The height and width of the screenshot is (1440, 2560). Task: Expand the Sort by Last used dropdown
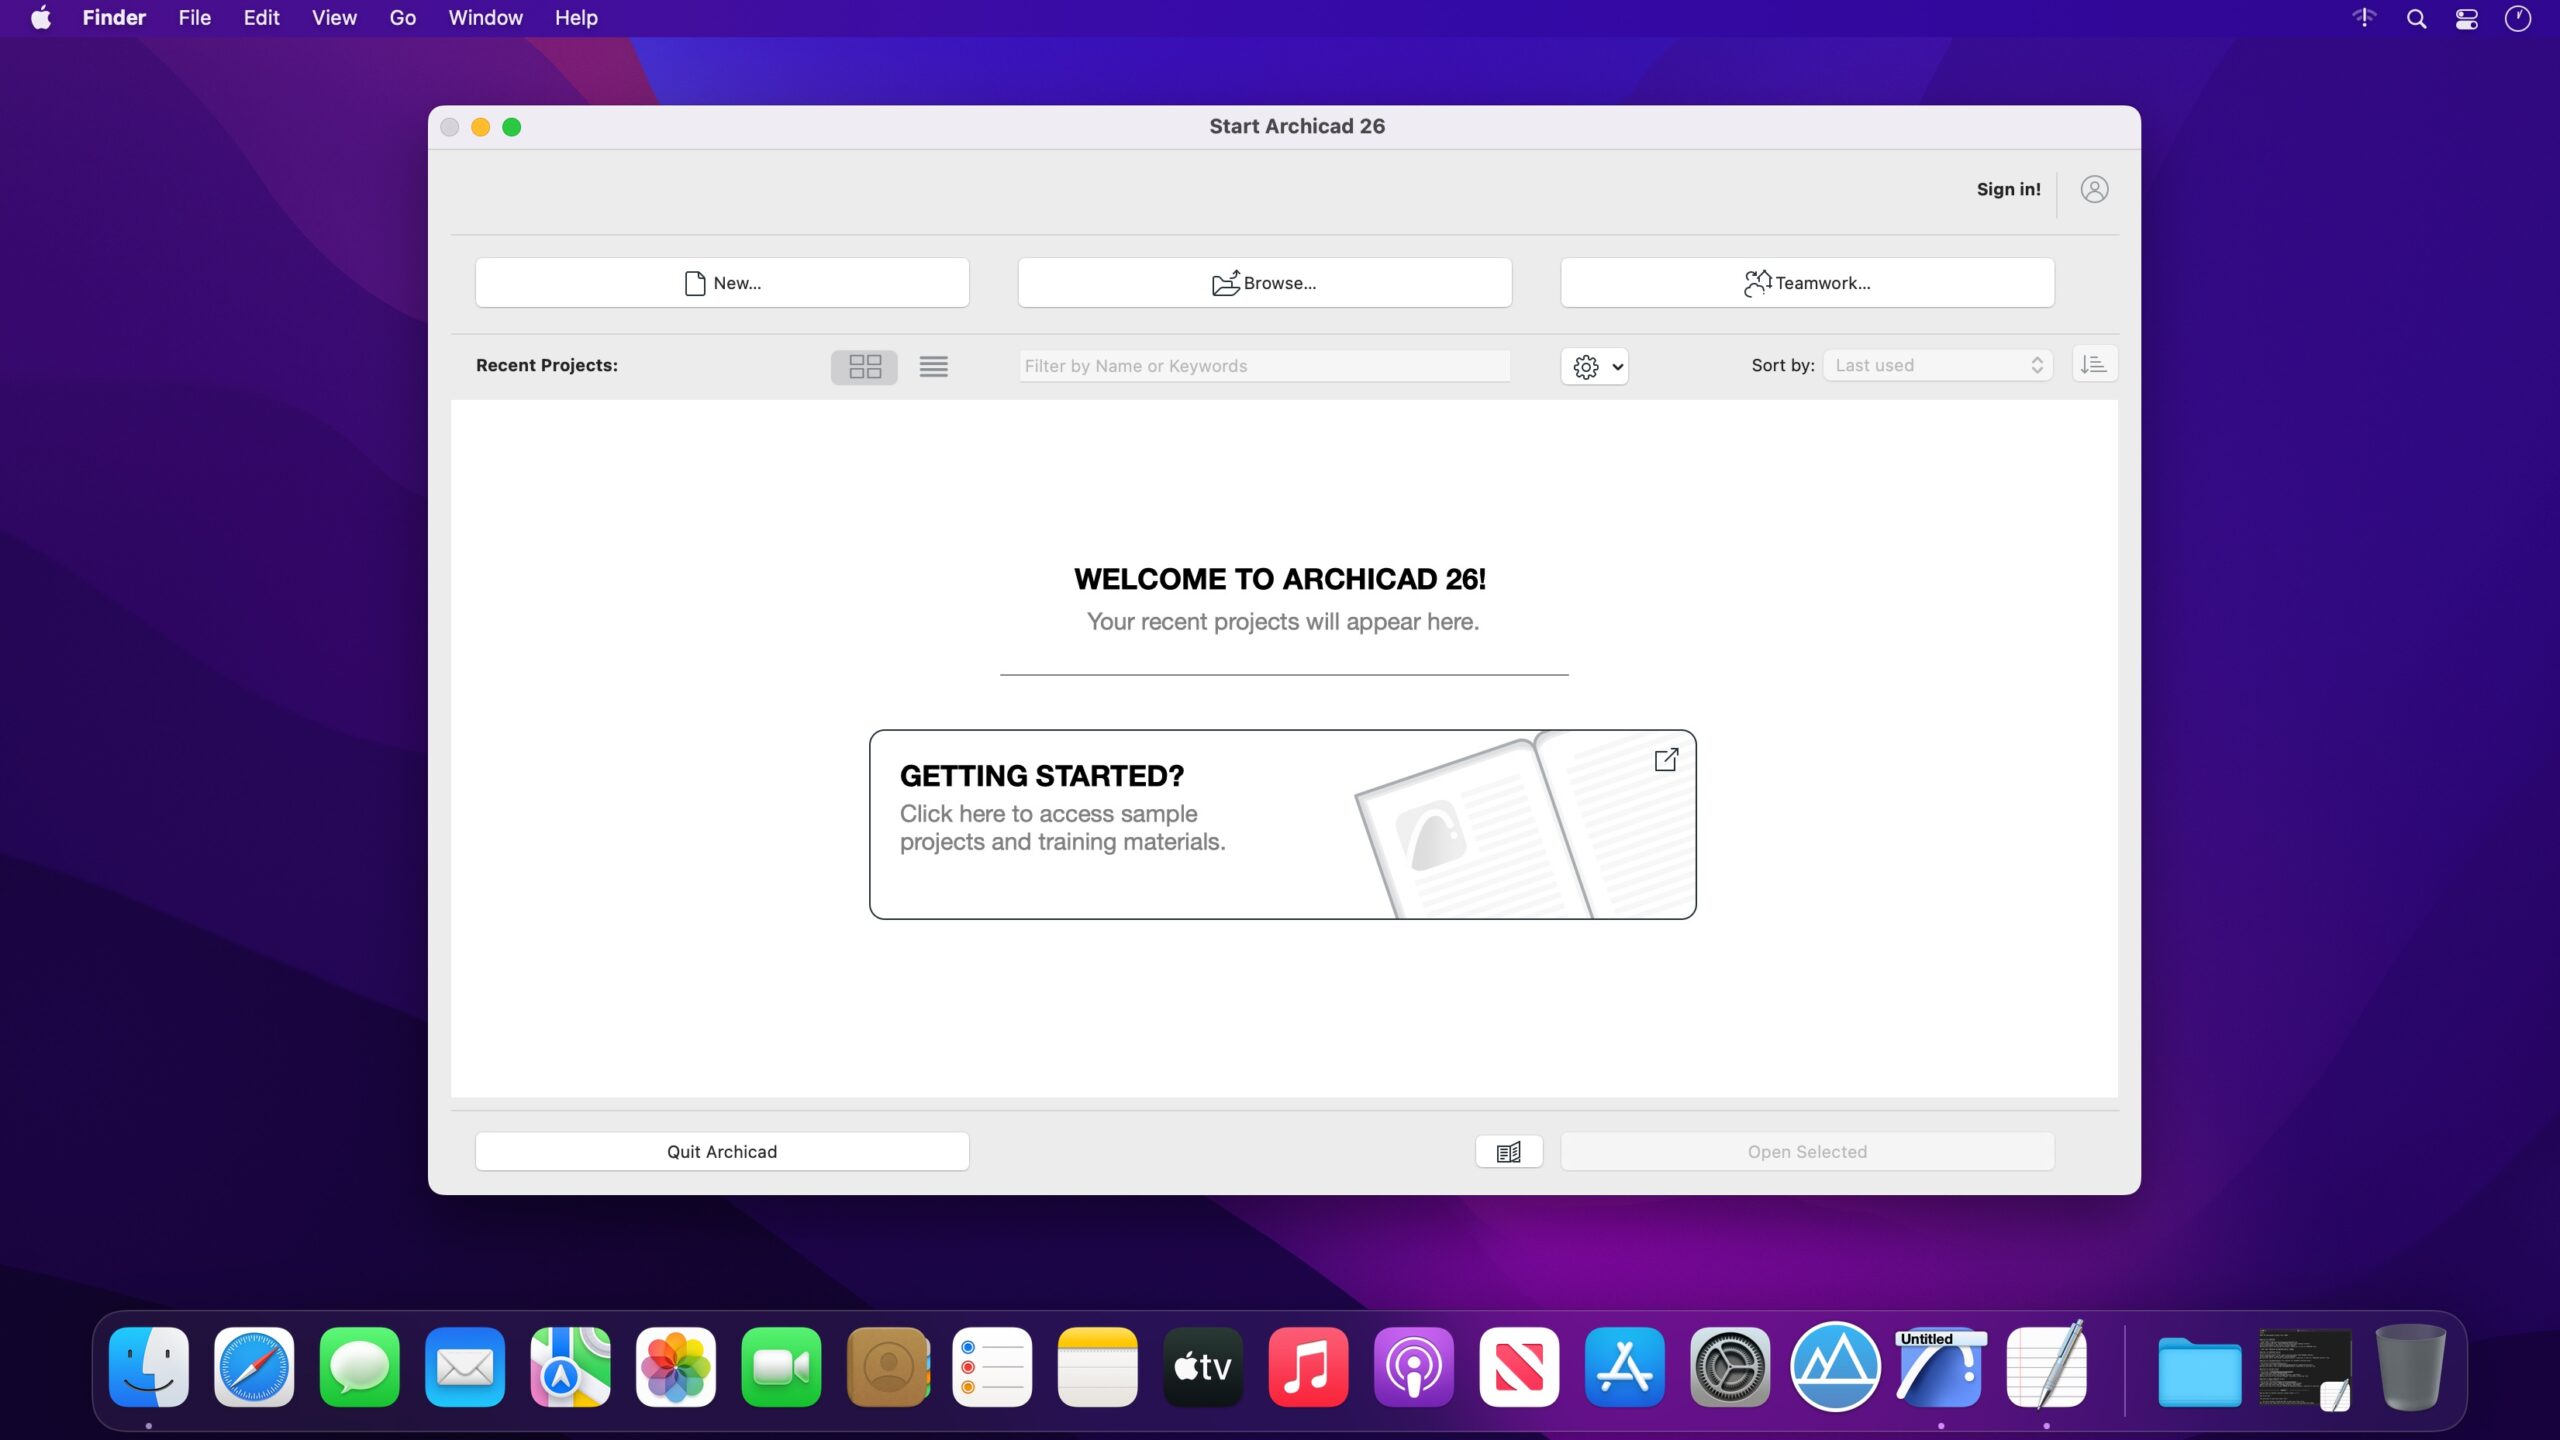(1937, 365)
